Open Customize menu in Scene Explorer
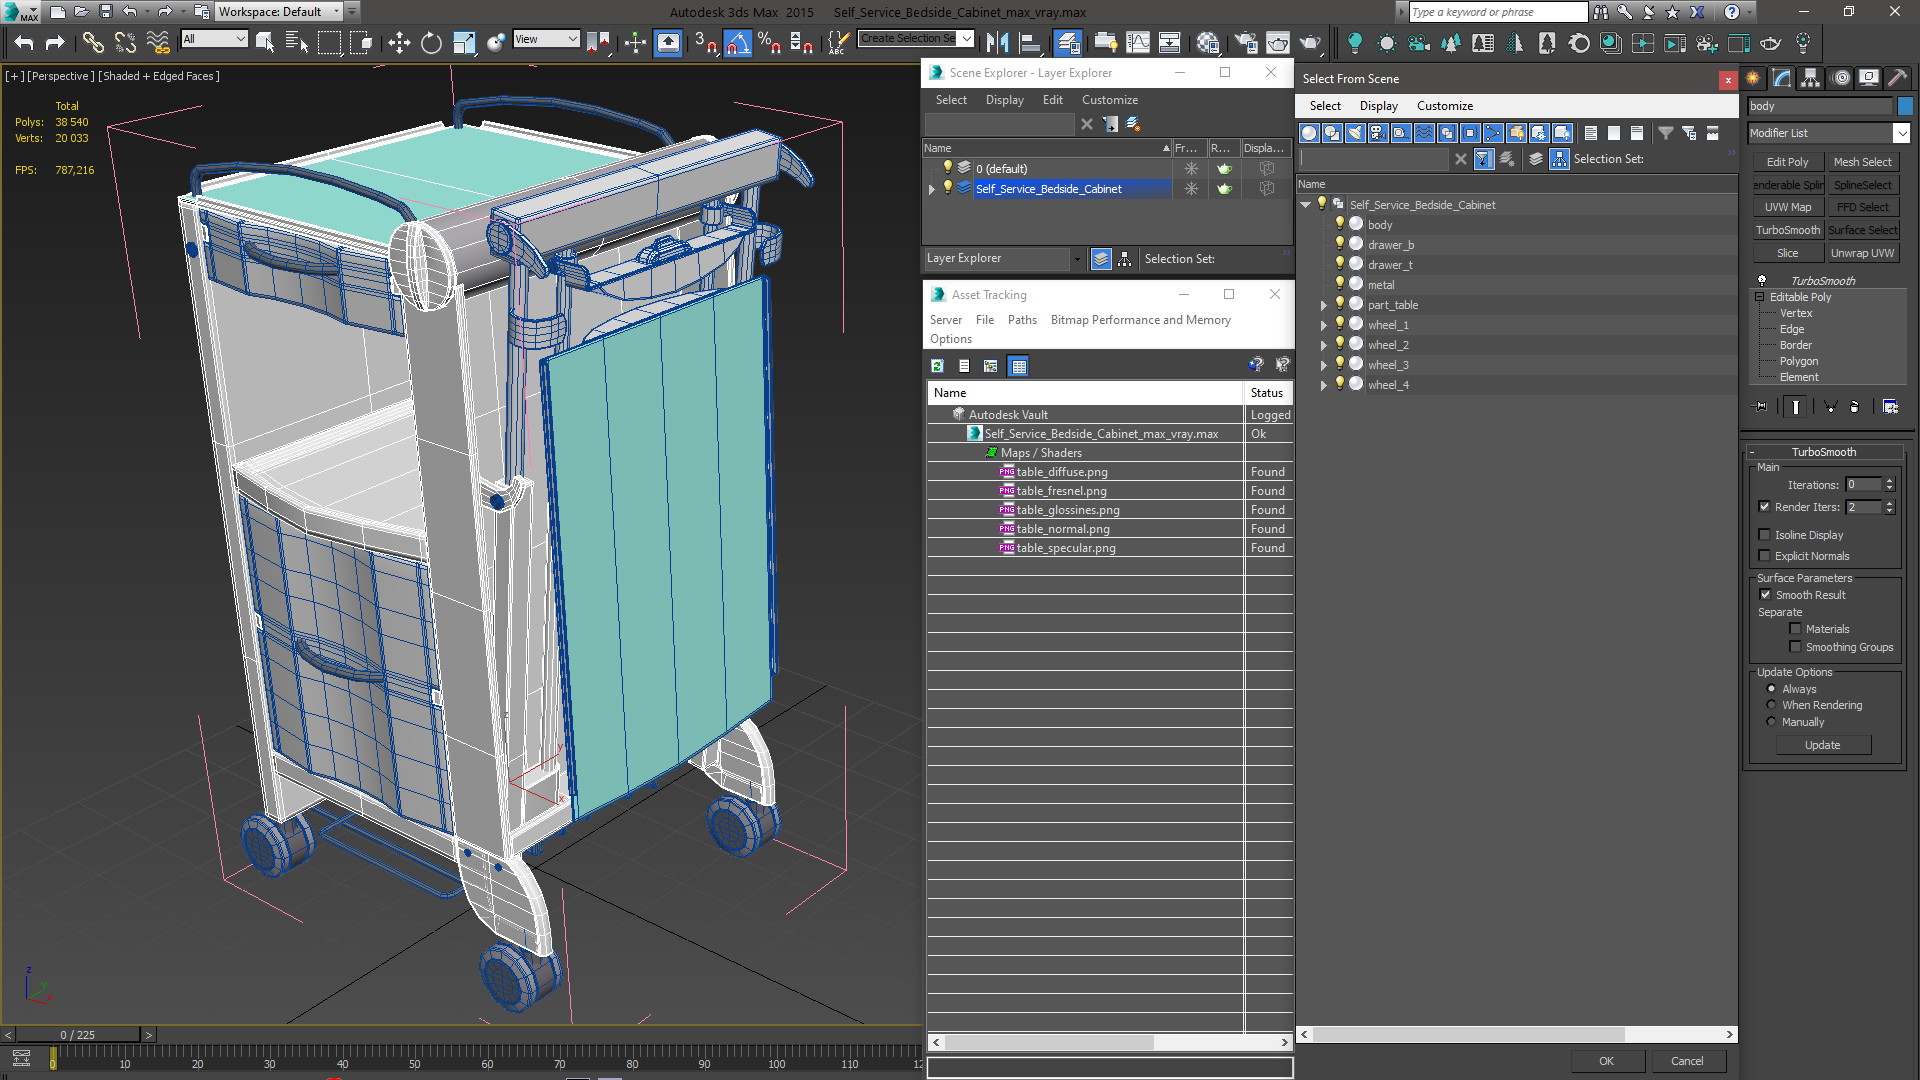This screenshot has width=1920, height=1080. click(1109, 100)
